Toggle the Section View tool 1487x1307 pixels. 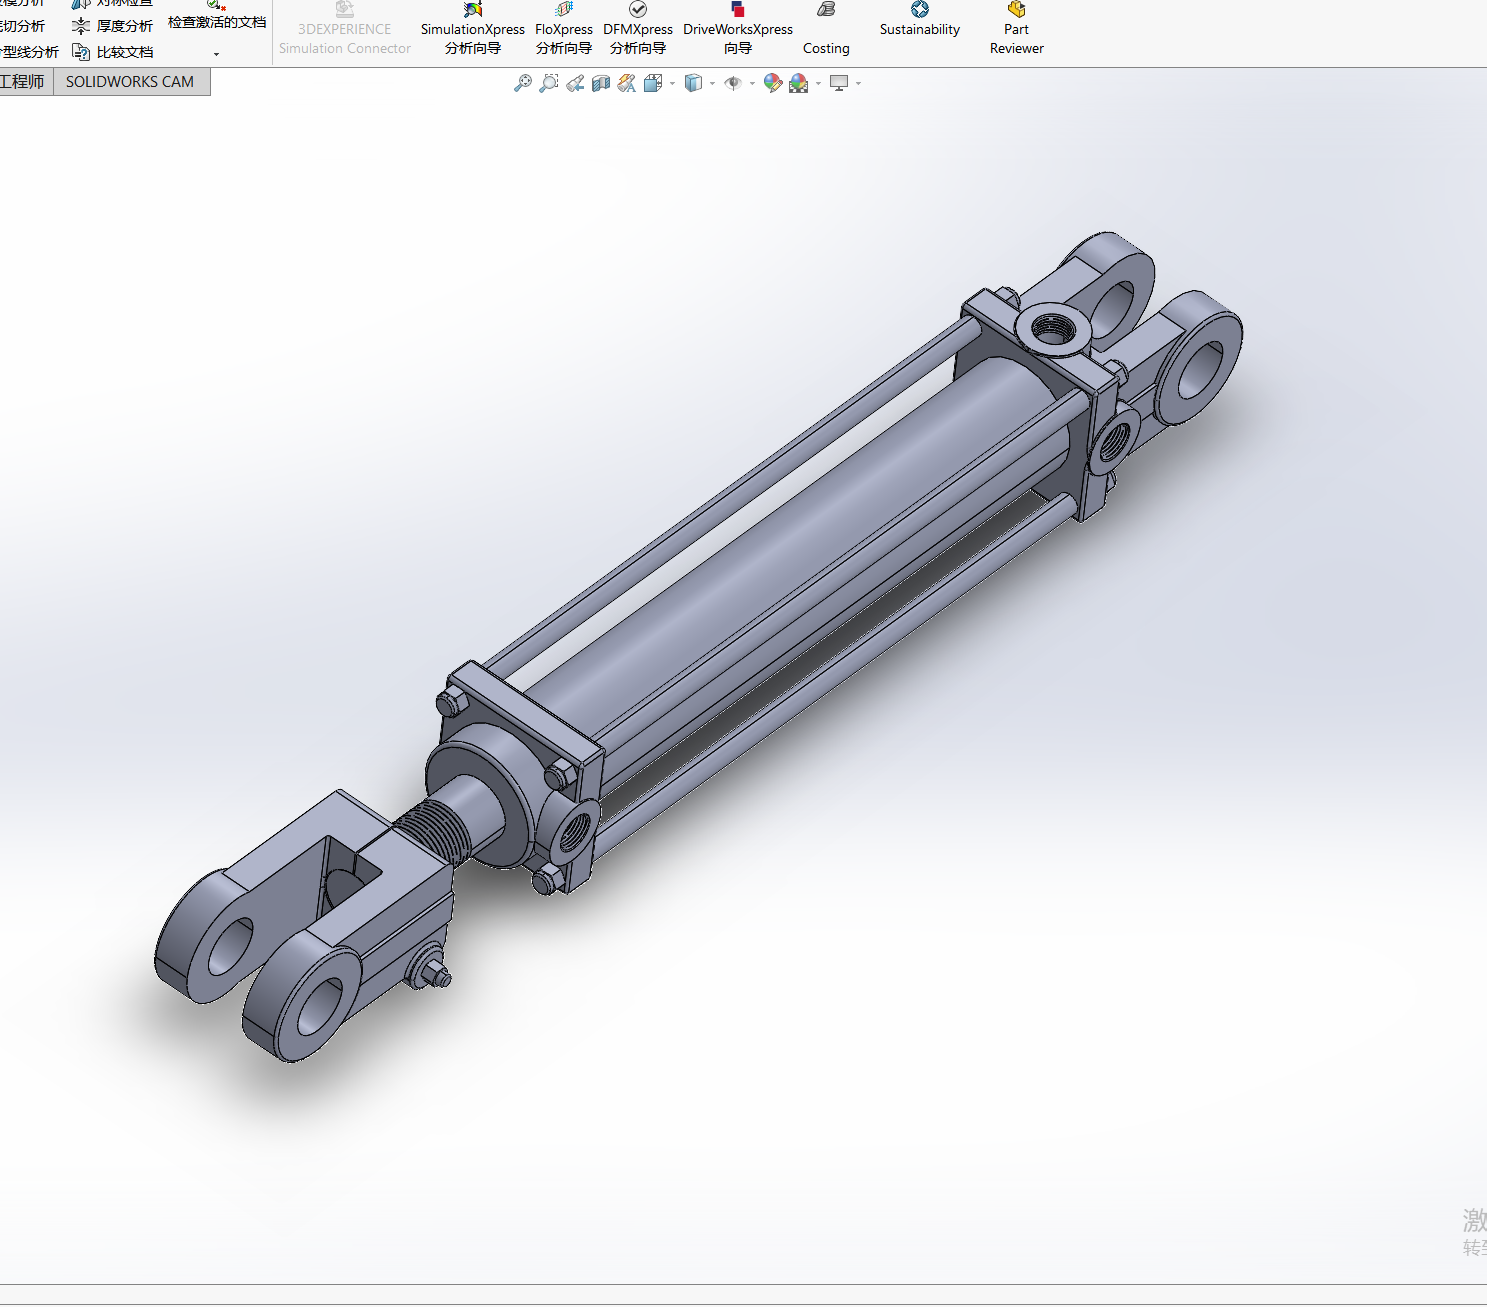tap(601, 84)
